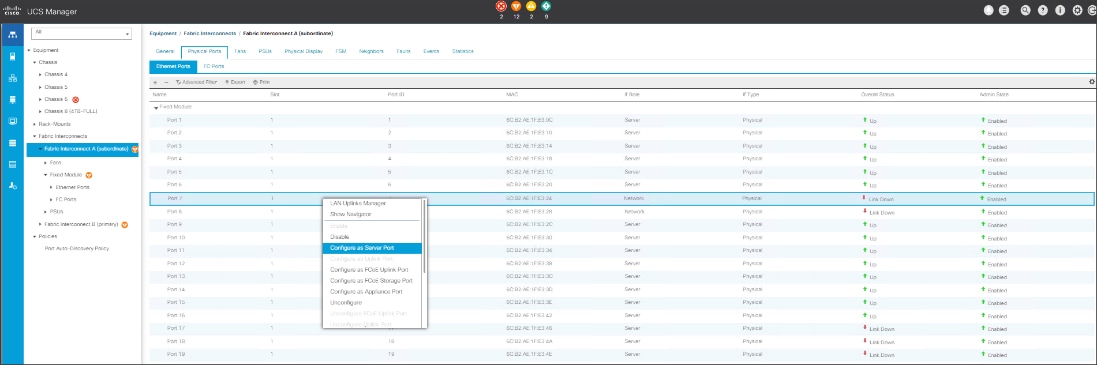Expand Chassis 5 in the tree

[x=40, y=87]
